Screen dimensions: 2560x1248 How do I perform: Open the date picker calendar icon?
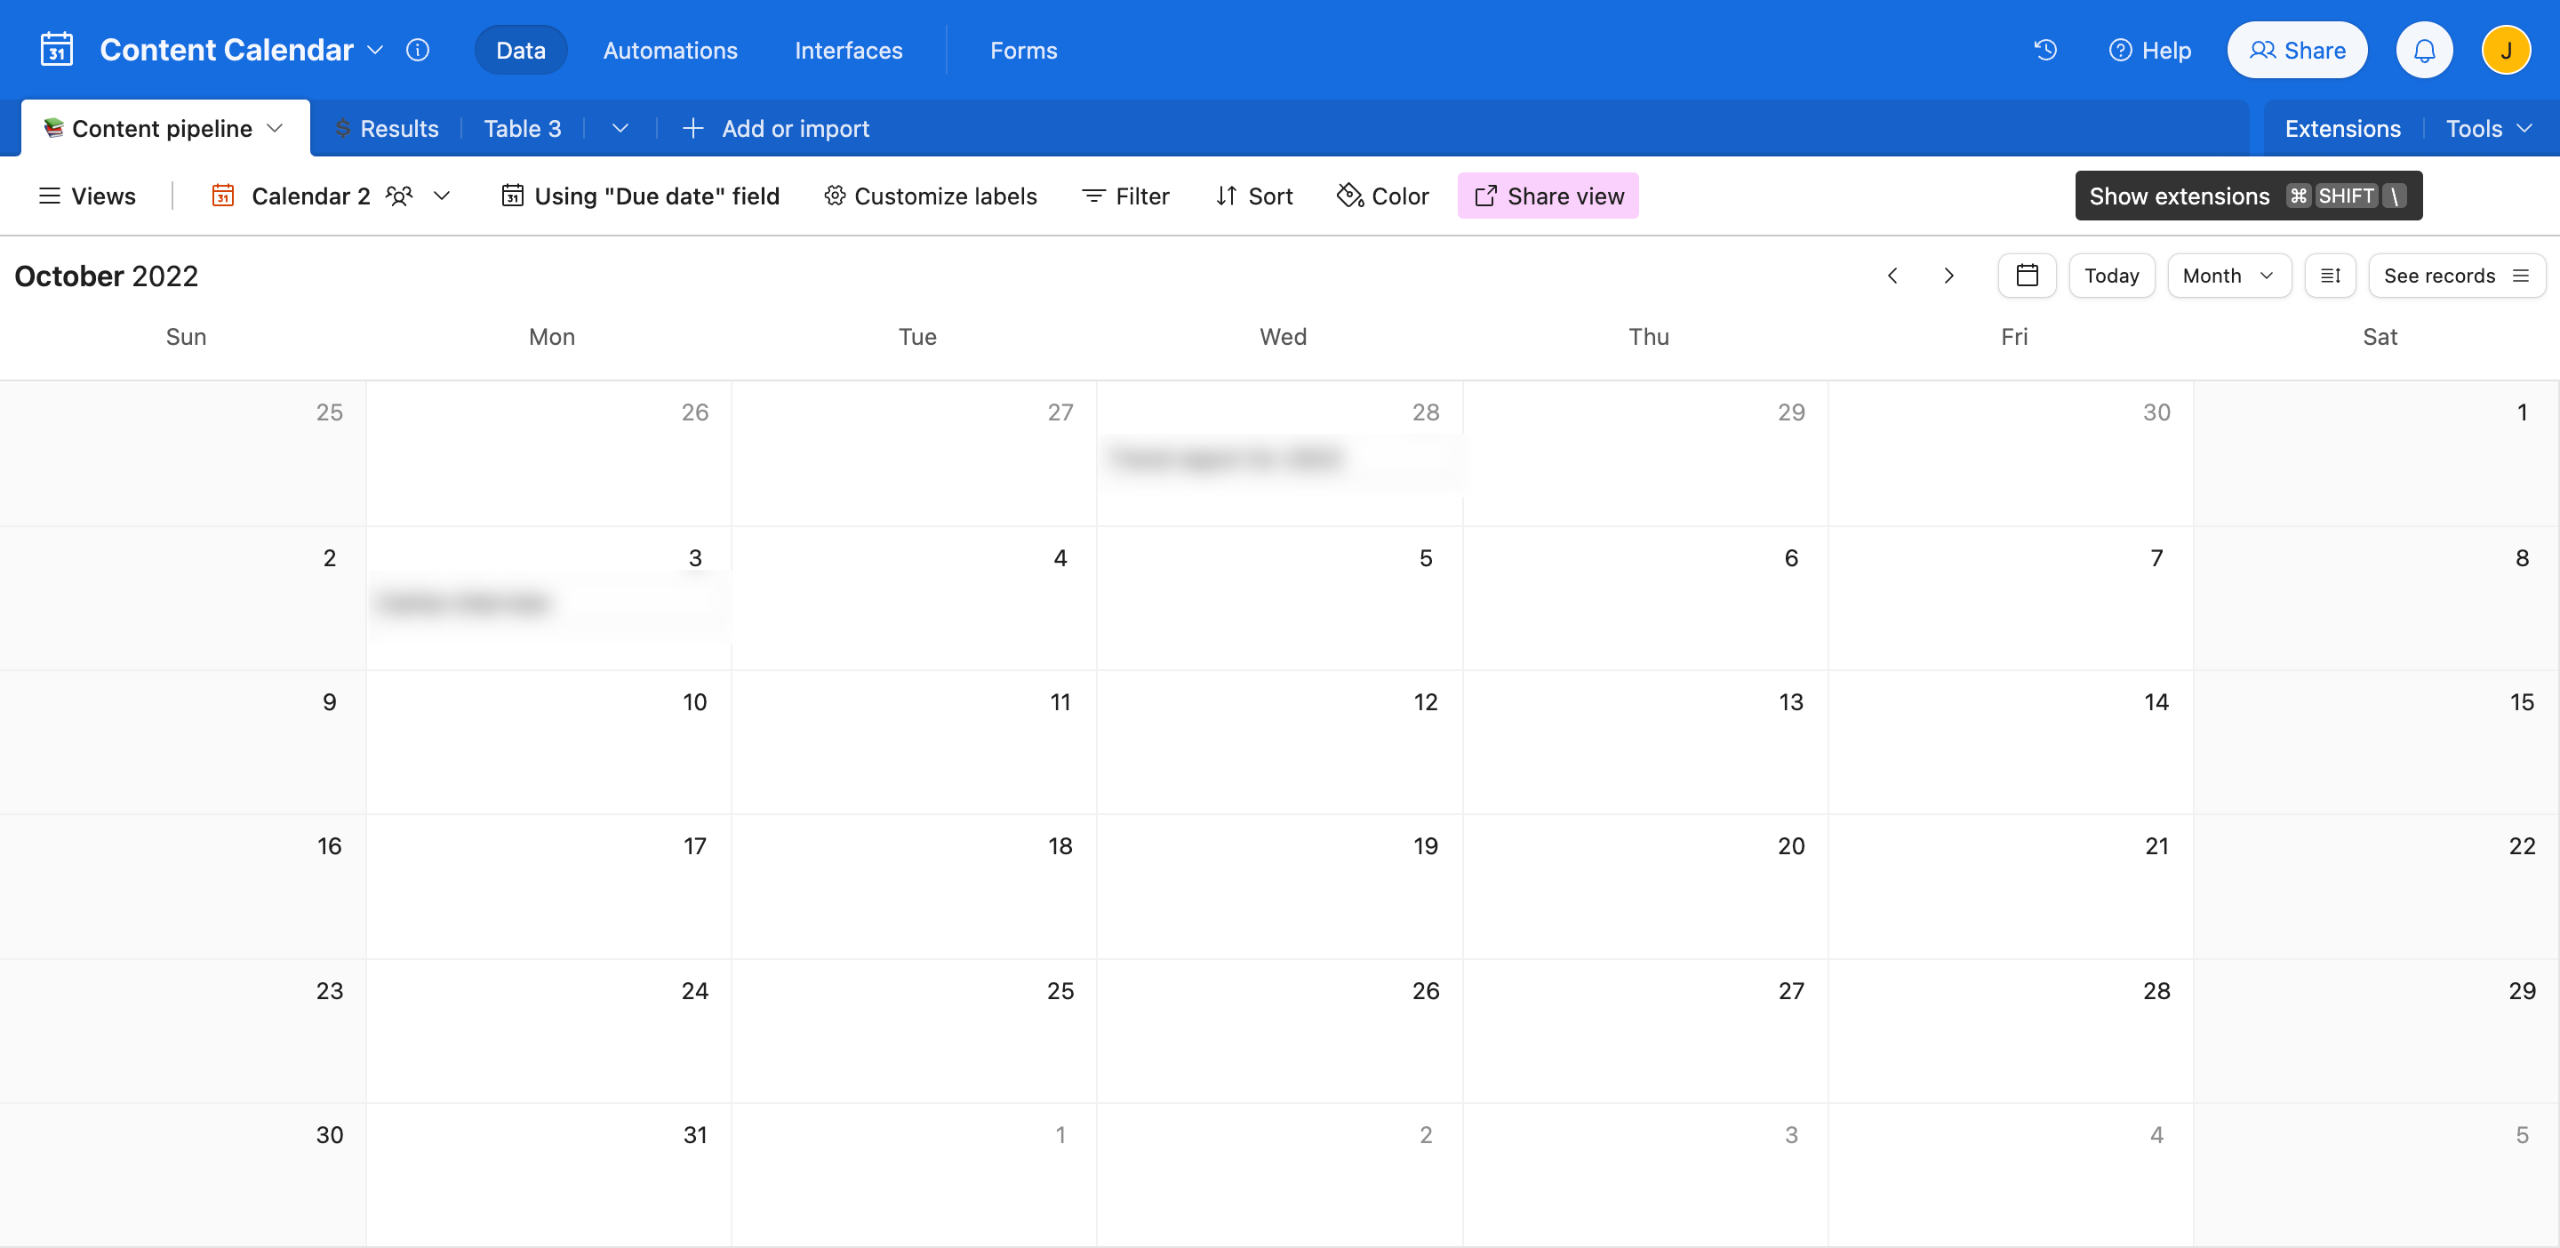tap(2027, 276)
